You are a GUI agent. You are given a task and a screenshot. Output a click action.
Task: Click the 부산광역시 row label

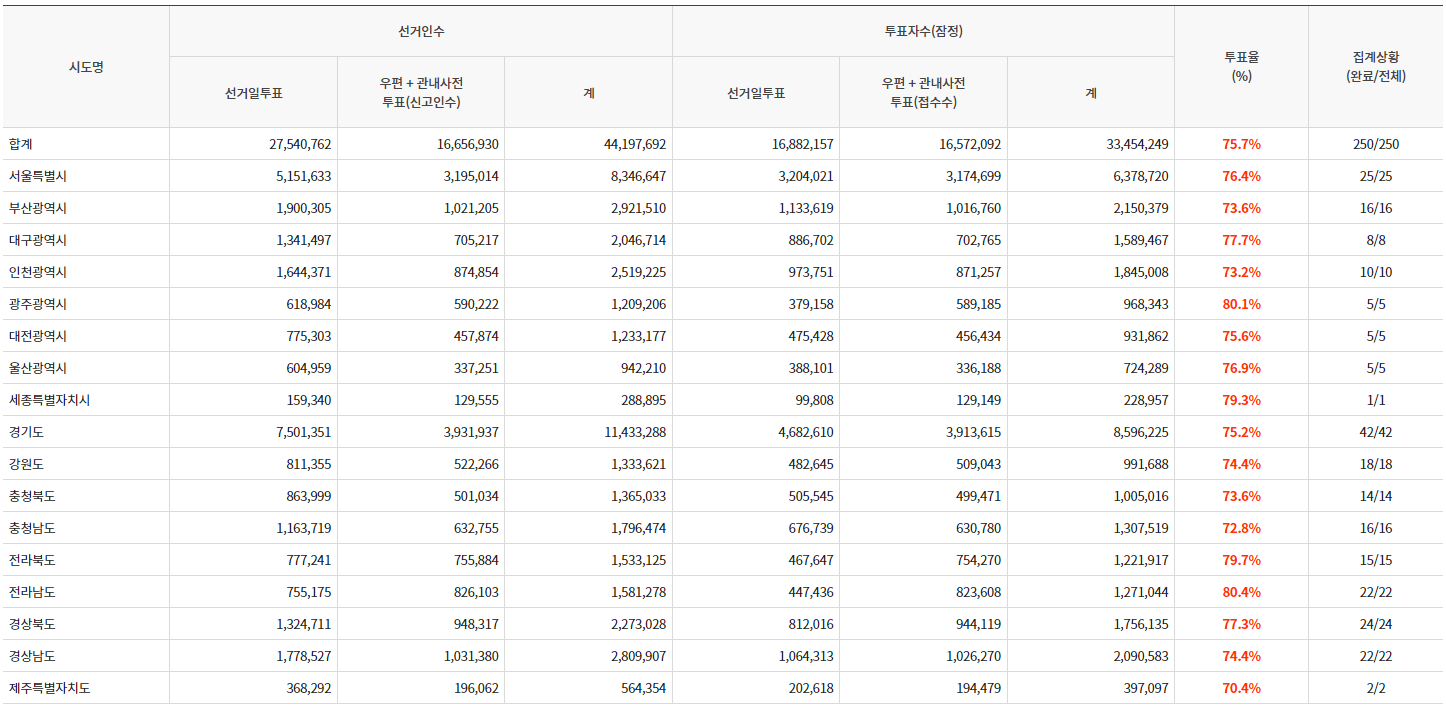point(37,208)
